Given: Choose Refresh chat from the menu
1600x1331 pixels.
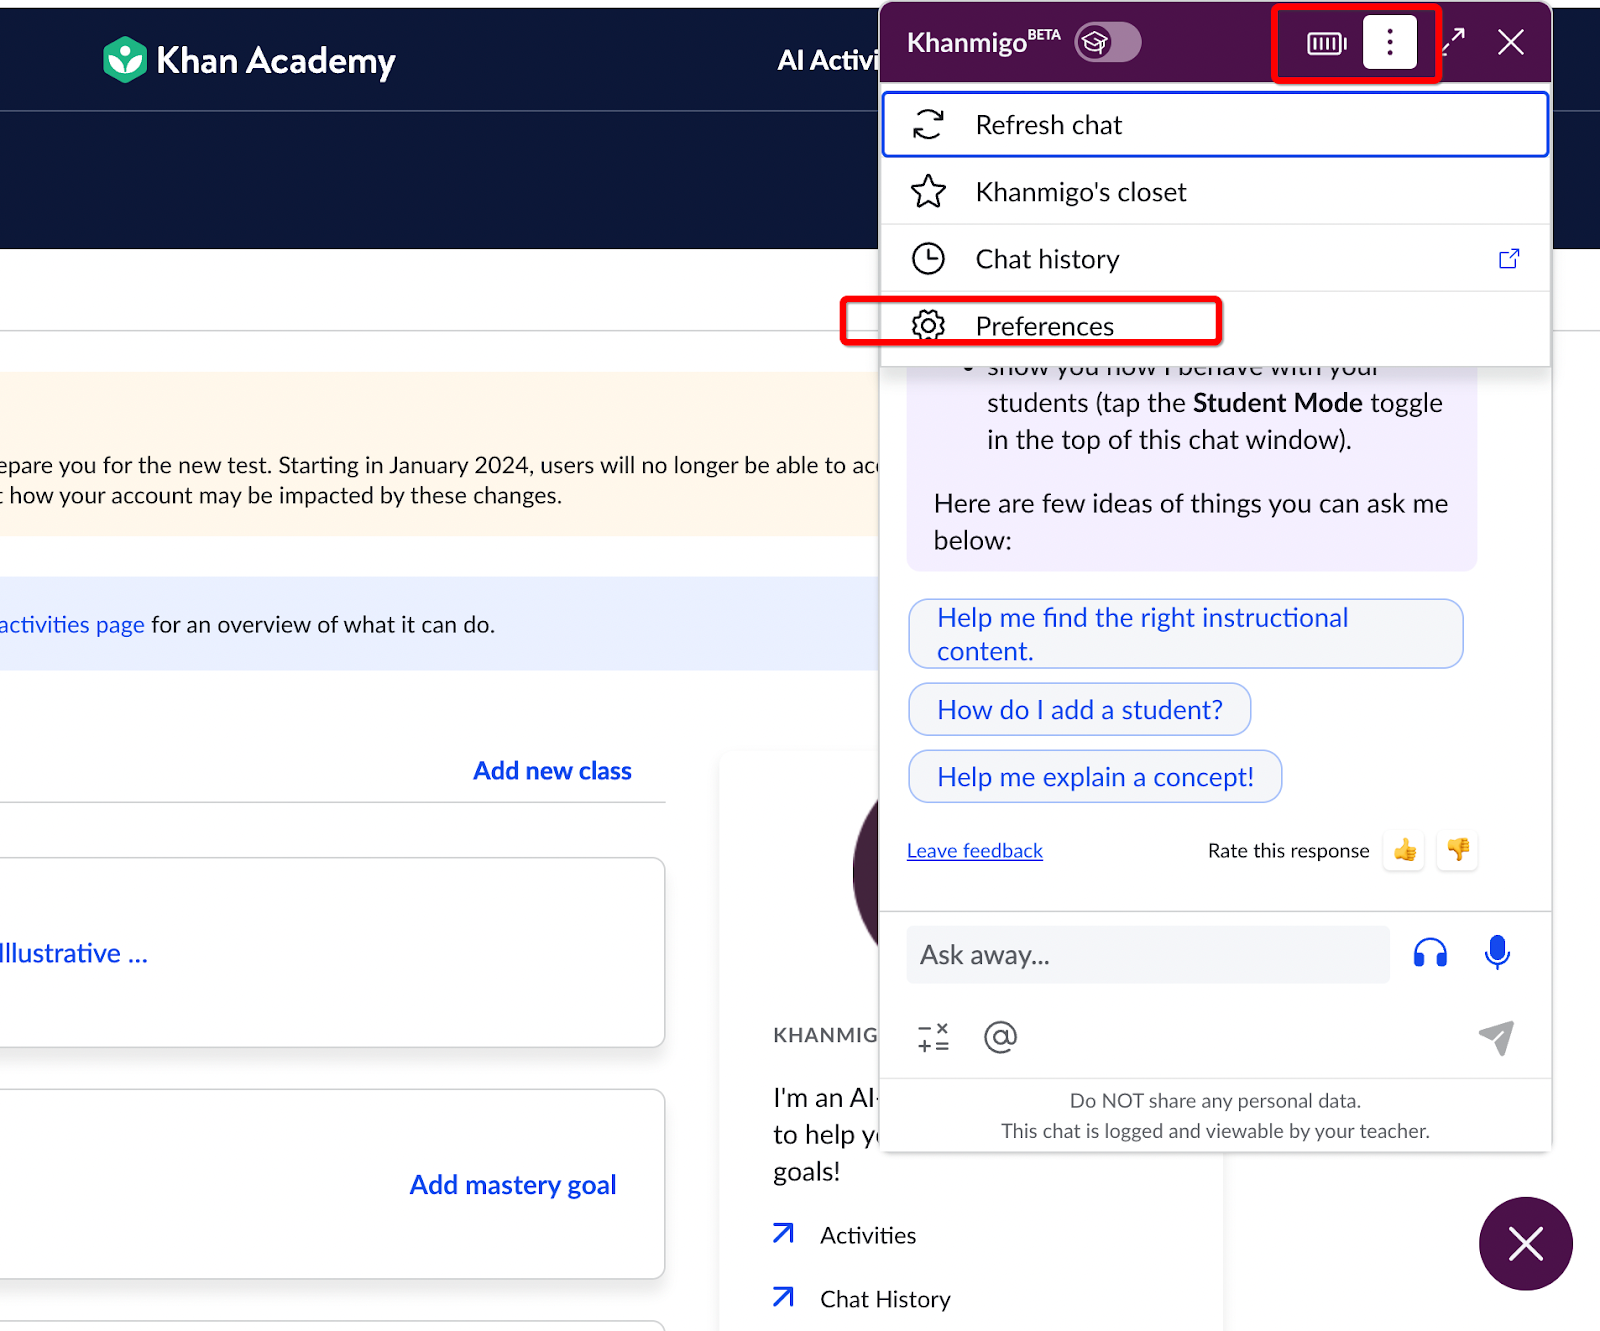Looking at the screenshot, I should (x=1048, y=124).
